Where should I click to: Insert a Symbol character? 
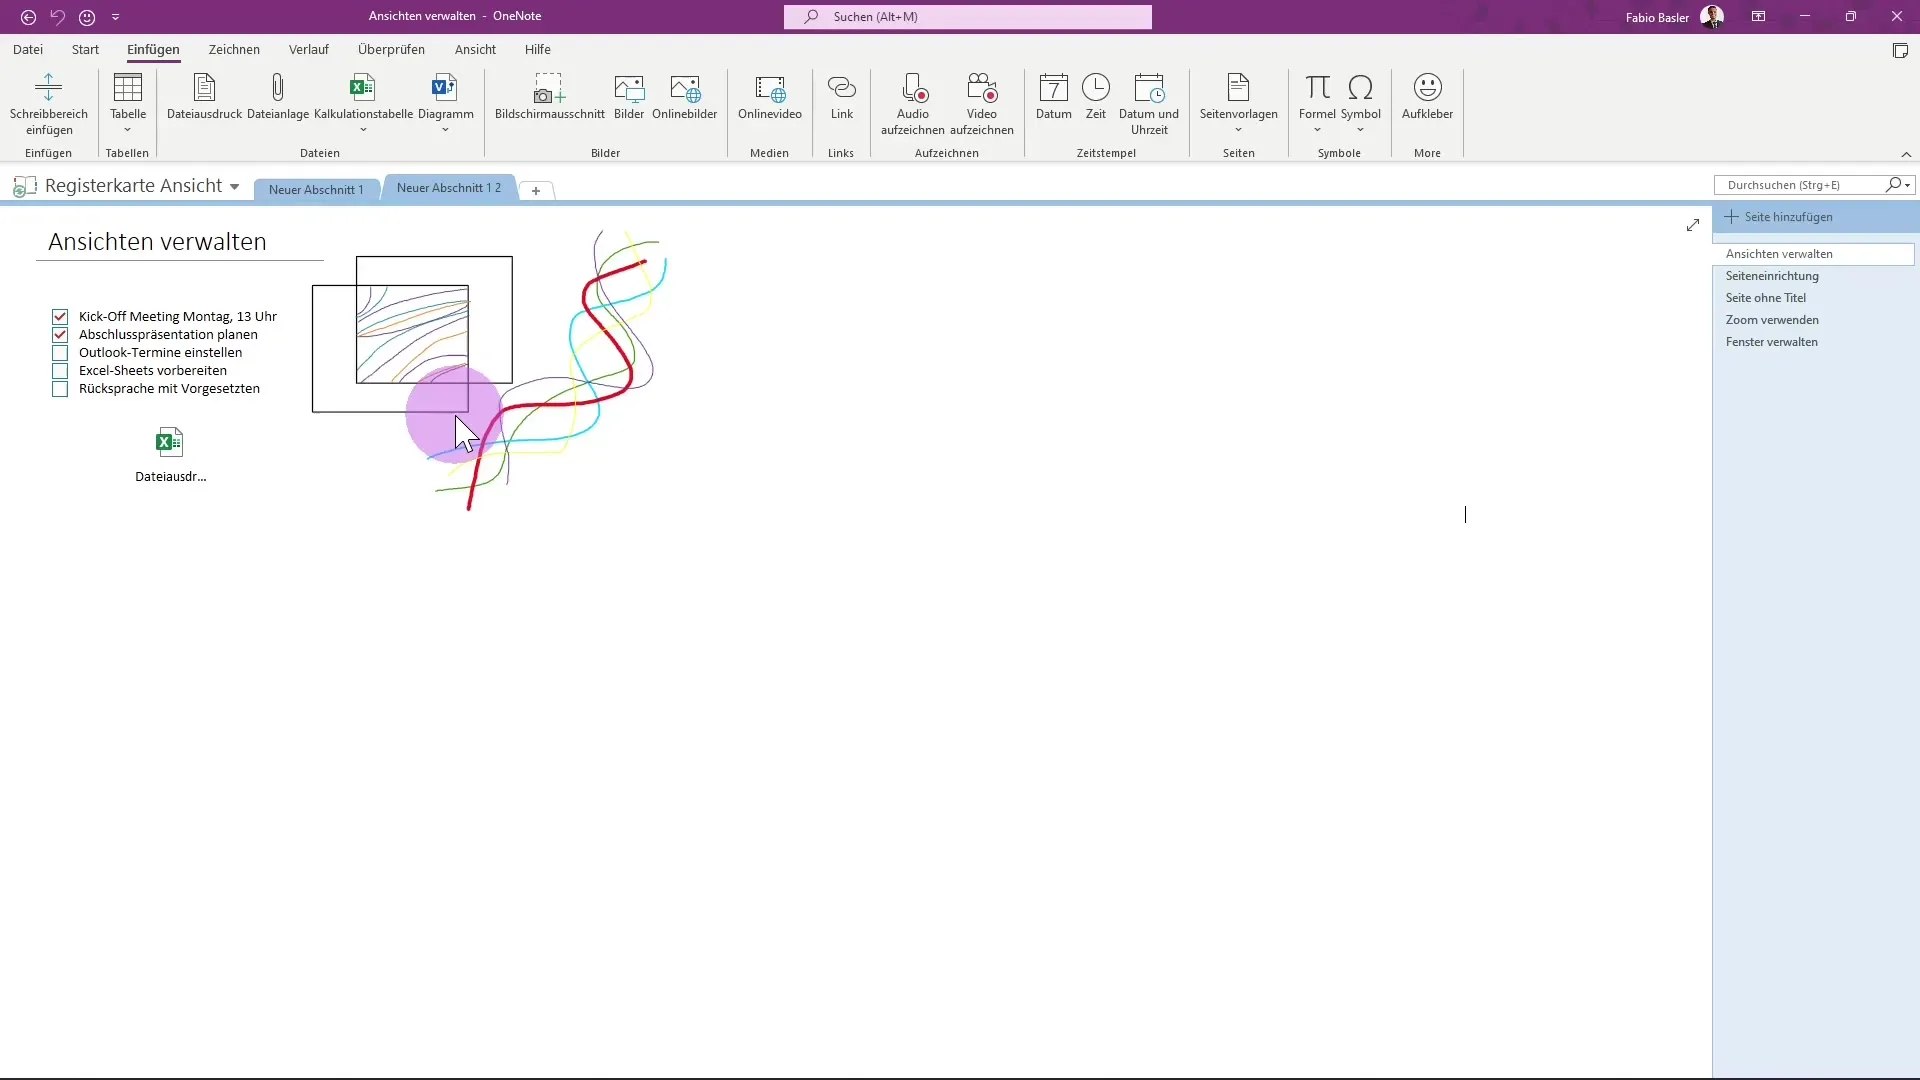1360,88
